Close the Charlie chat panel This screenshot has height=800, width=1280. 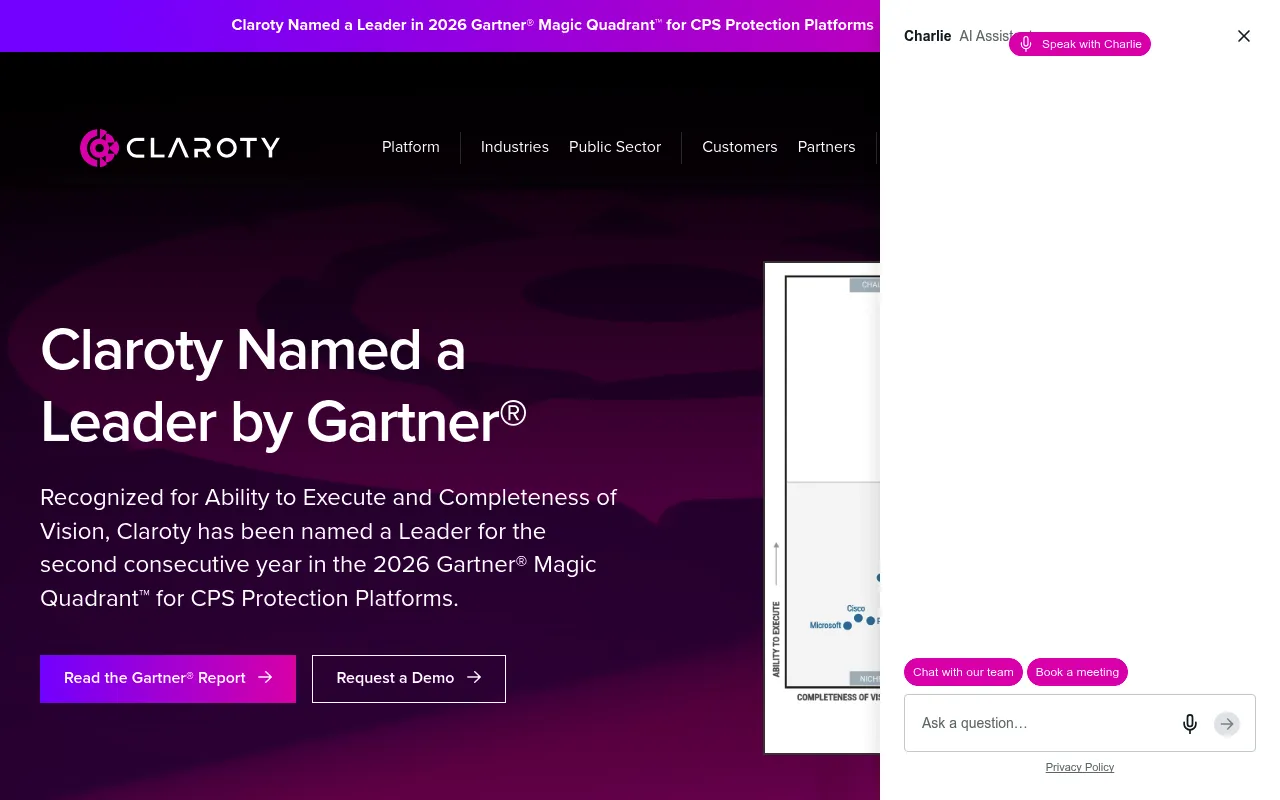(x=1244, y=36)
